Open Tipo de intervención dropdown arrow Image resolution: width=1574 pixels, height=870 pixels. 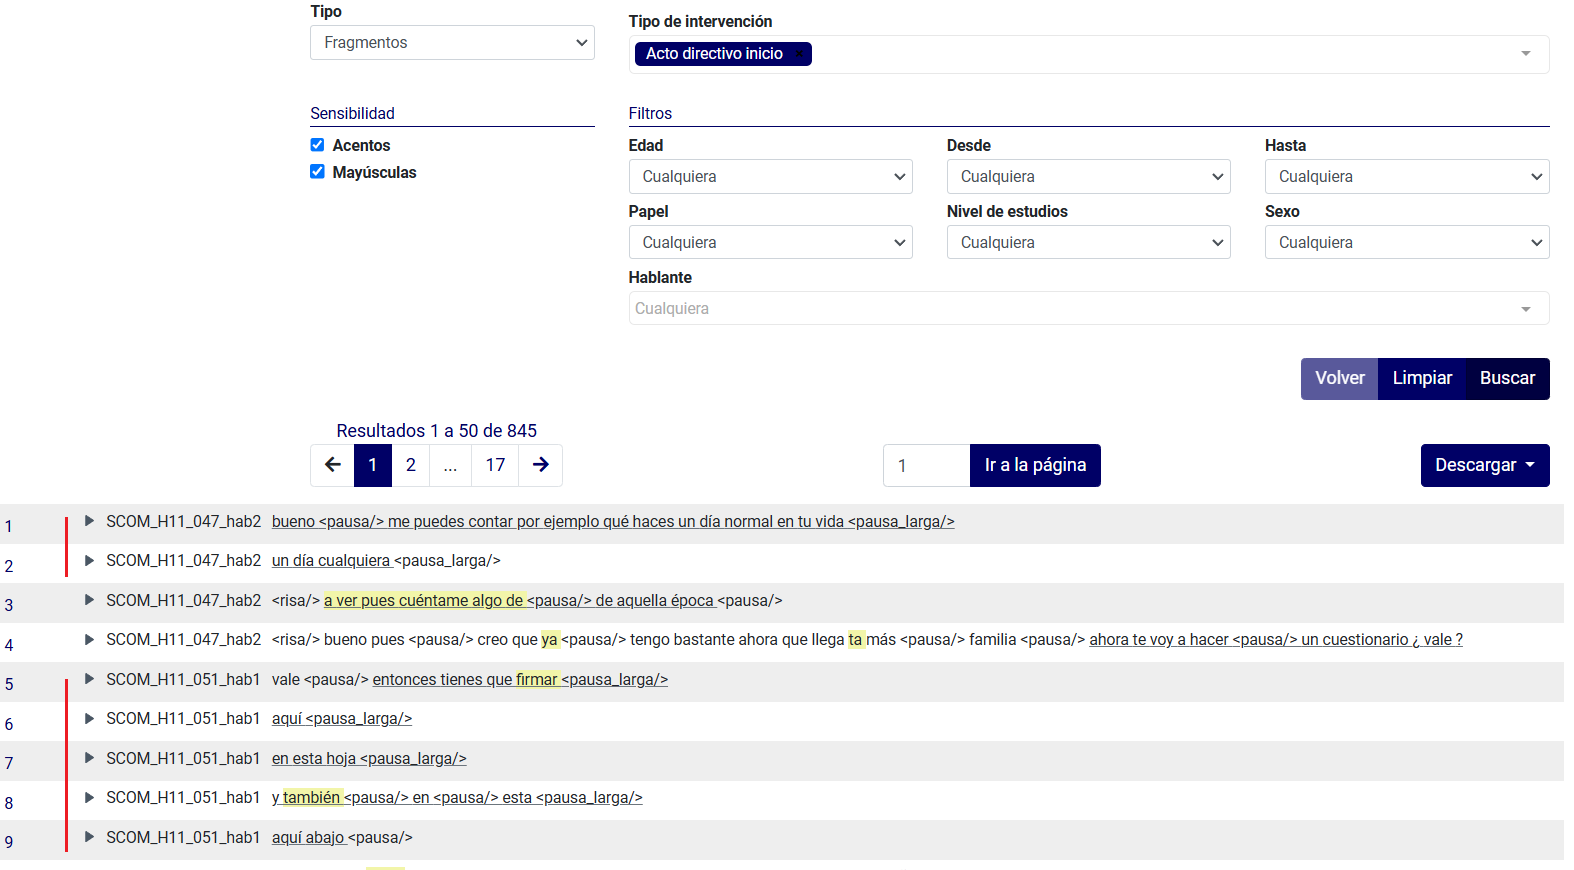coord(1525,54)
